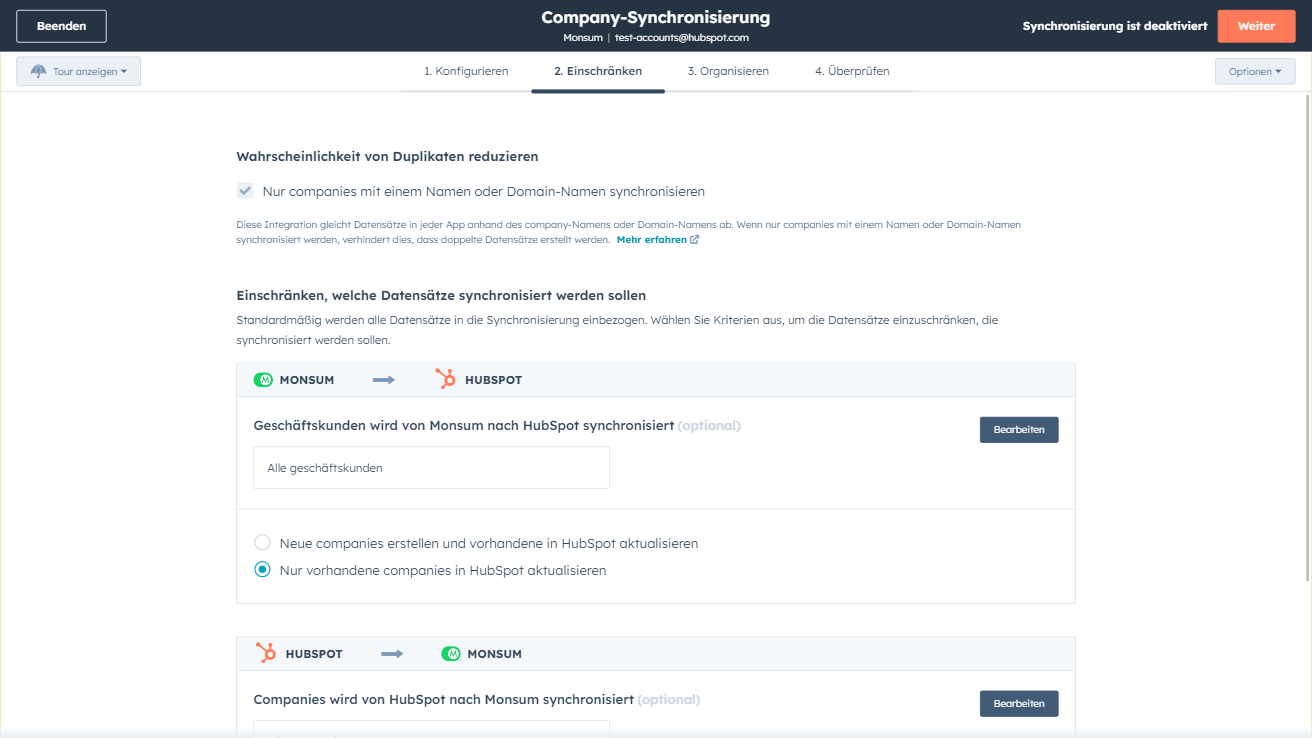
Task: Click the external link icon beside Mehr erfahren
Action: [695, 240]
